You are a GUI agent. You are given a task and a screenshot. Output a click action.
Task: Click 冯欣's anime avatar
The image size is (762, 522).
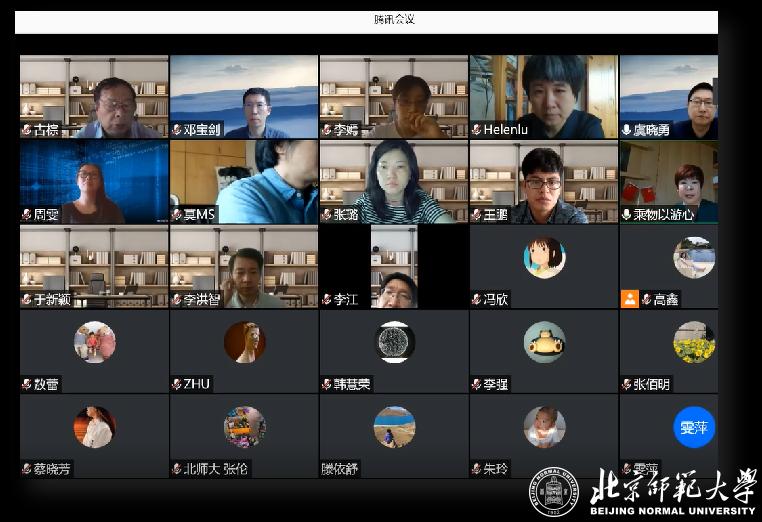pyautogui.click(x=544, y=258)
